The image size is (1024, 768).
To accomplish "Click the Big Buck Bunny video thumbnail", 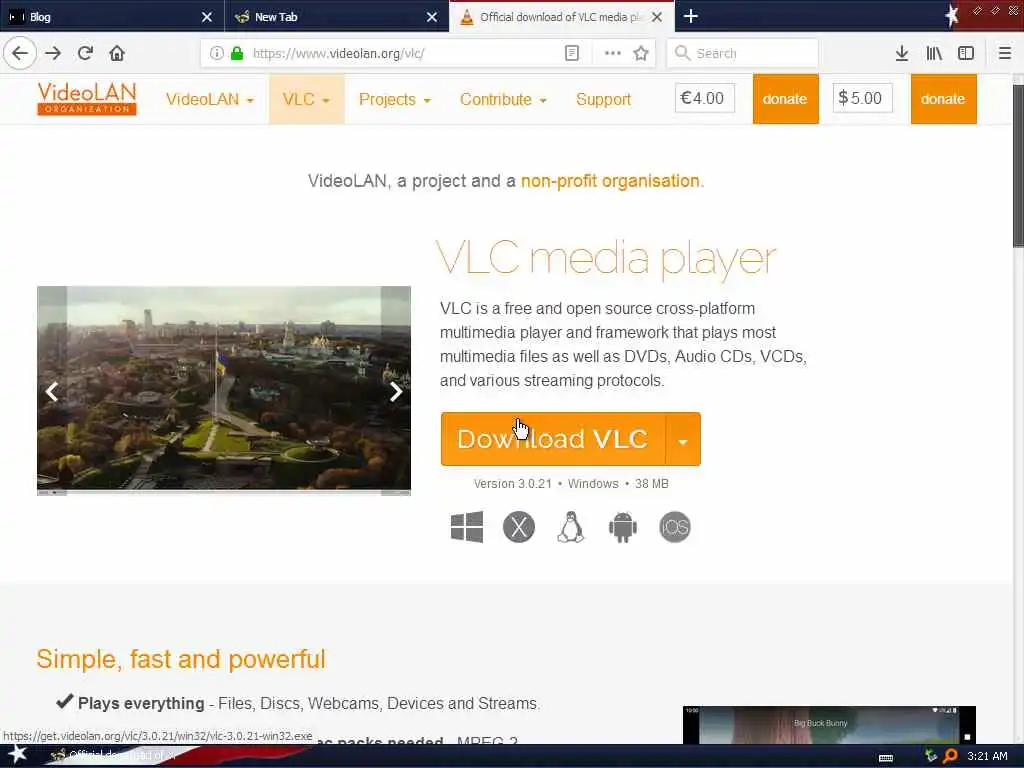I will pyautogui.click(x=829, y=724).
